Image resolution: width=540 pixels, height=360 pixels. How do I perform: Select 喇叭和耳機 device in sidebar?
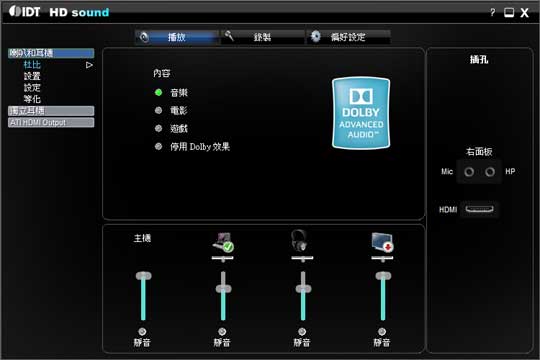[51, 53]
